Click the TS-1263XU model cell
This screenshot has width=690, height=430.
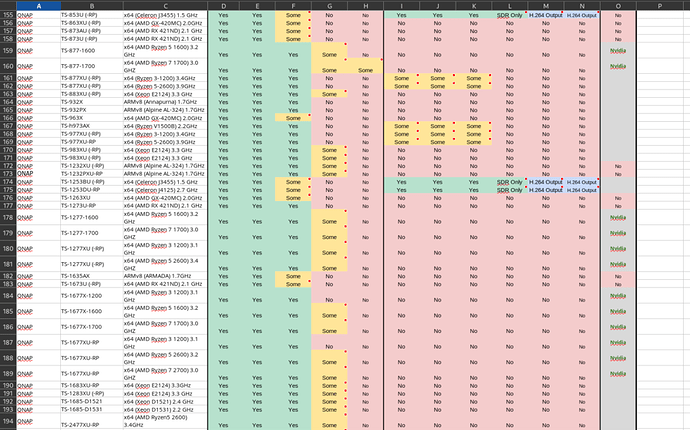(92, 198)
